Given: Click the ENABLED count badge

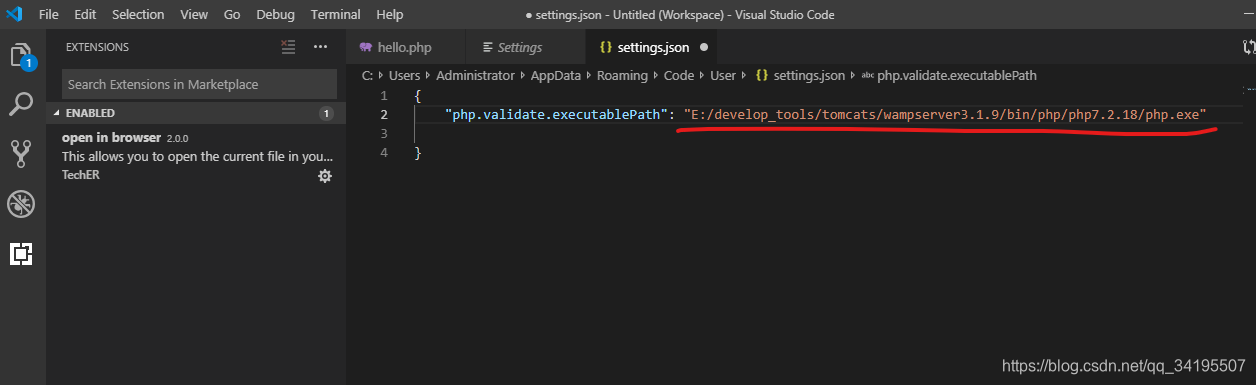Looking at the screenshot, I should [325, 114].
